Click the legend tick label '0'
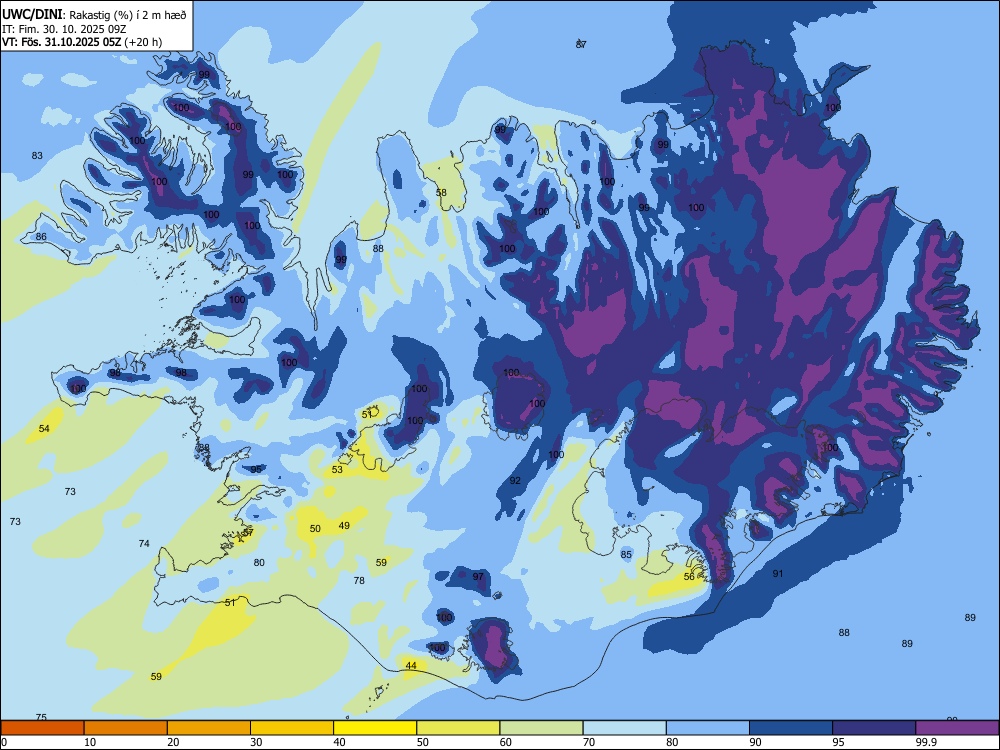 (4, 742)
